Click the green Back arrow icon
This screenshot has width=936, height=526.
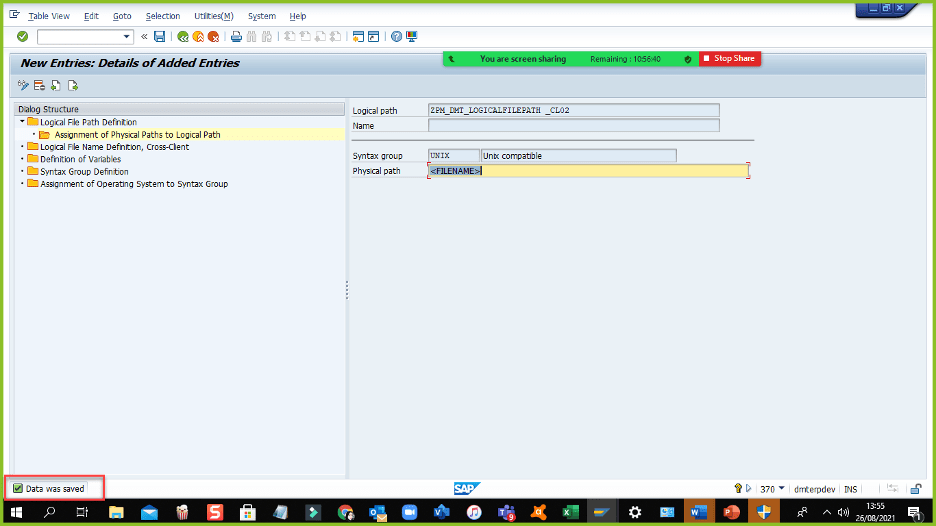(x=183, y=37)
